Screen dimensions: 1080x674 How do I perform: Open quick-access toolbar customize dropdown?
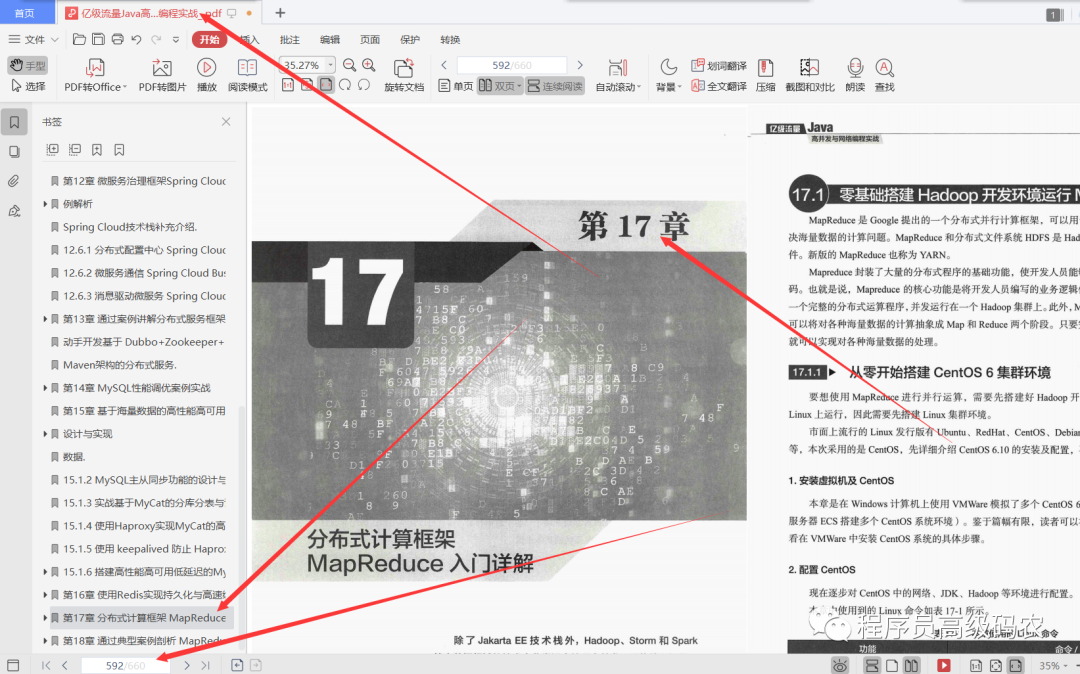click(x=176, y=40)
